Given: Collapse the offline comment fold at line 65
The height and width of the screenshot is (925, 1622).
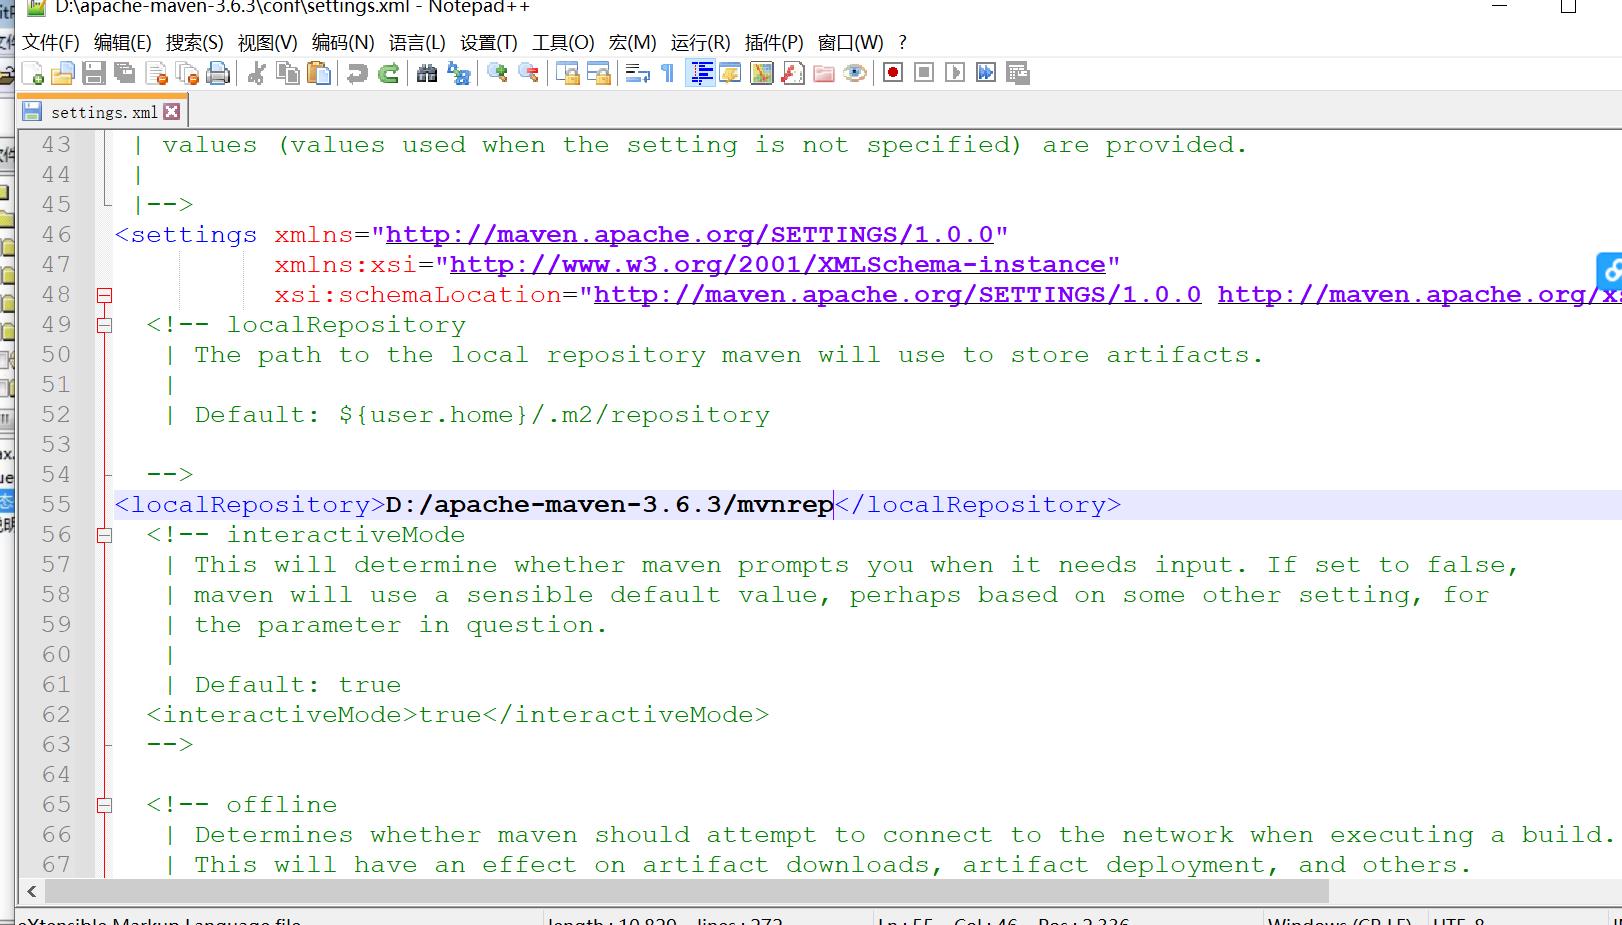Looking at the screenshot, I should (104, 805).
